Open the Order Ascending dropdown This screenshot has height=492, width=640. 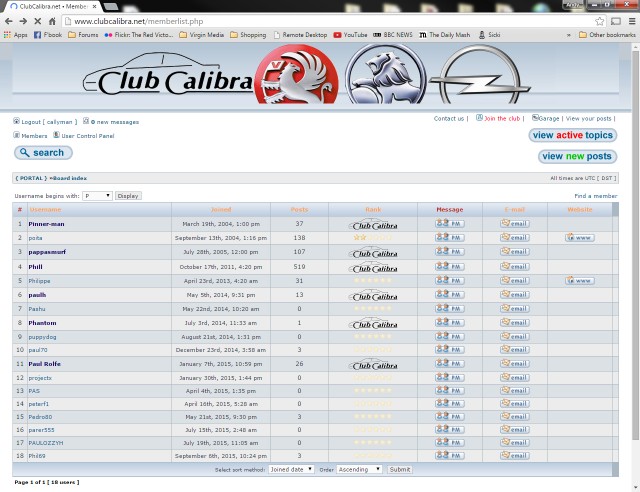[x=359, y=469]
